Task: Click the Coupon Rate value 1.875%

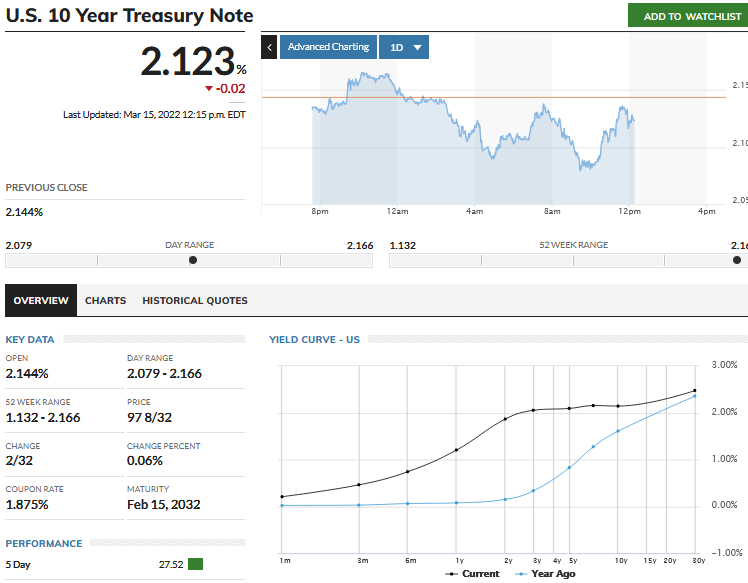Action: point(27,505)
